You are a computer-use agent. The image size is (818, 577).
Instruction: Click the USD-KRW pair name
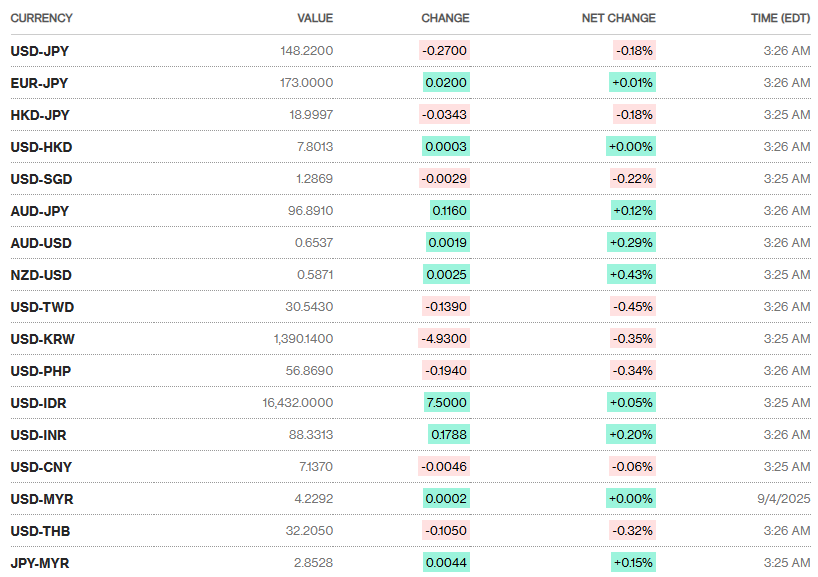click(42, 339)
